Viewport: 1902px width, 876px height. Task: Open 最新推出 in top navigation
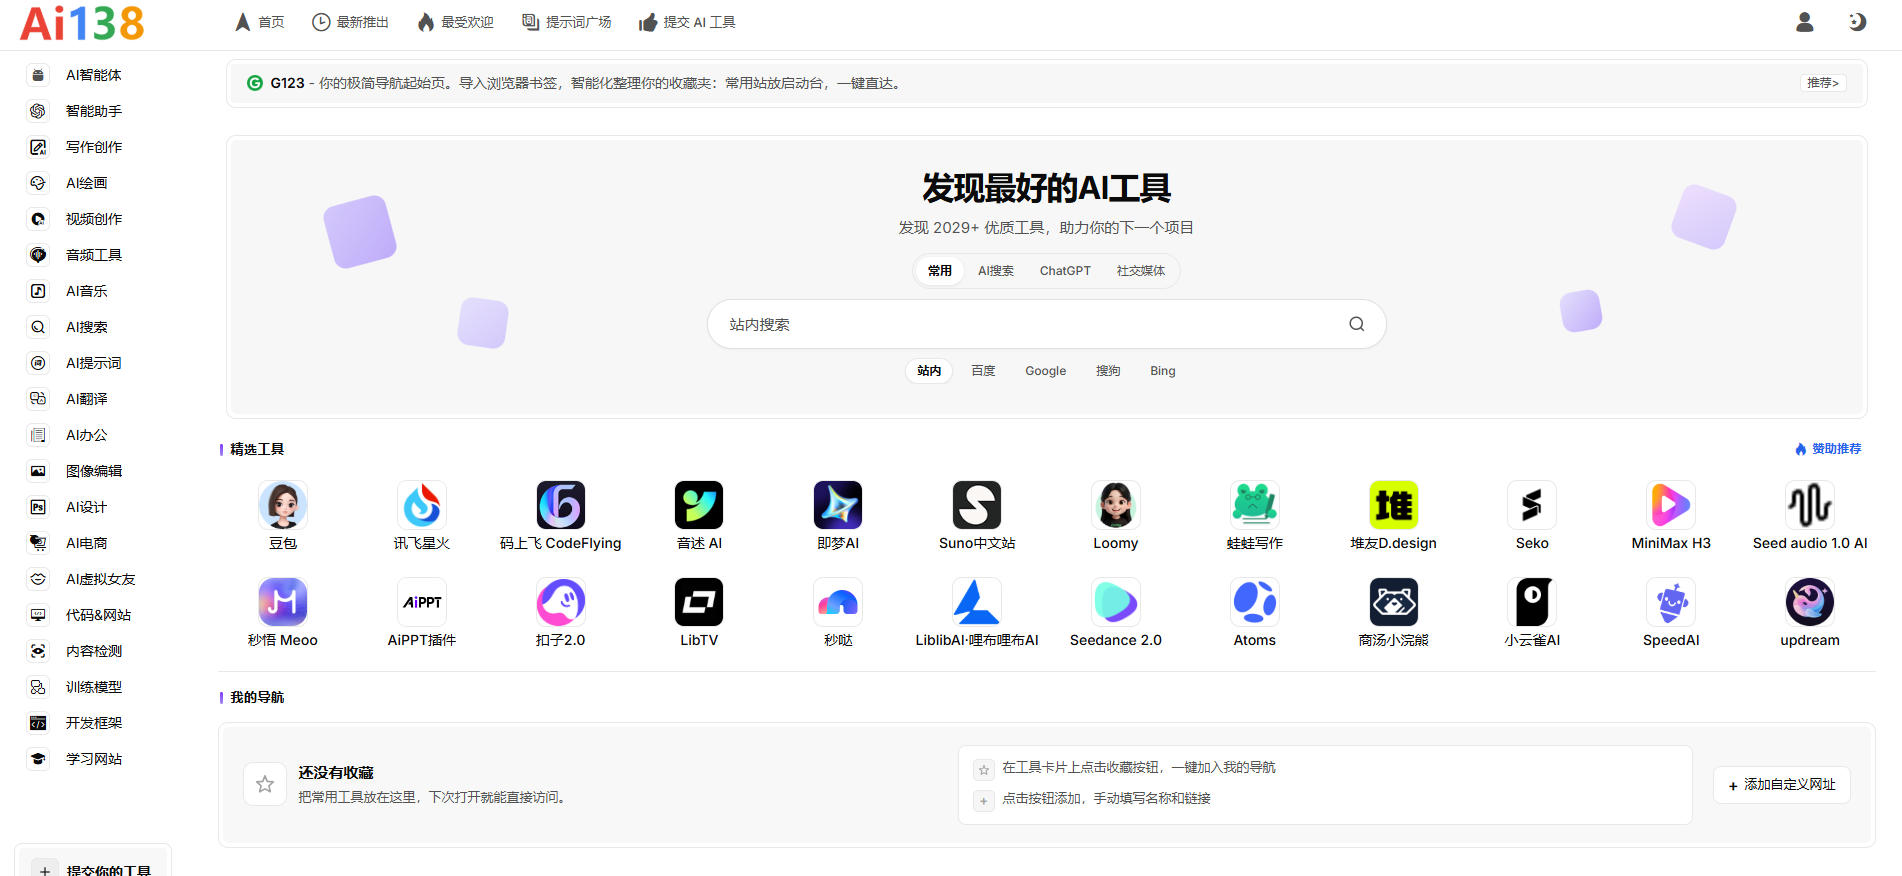pos(350,22)
